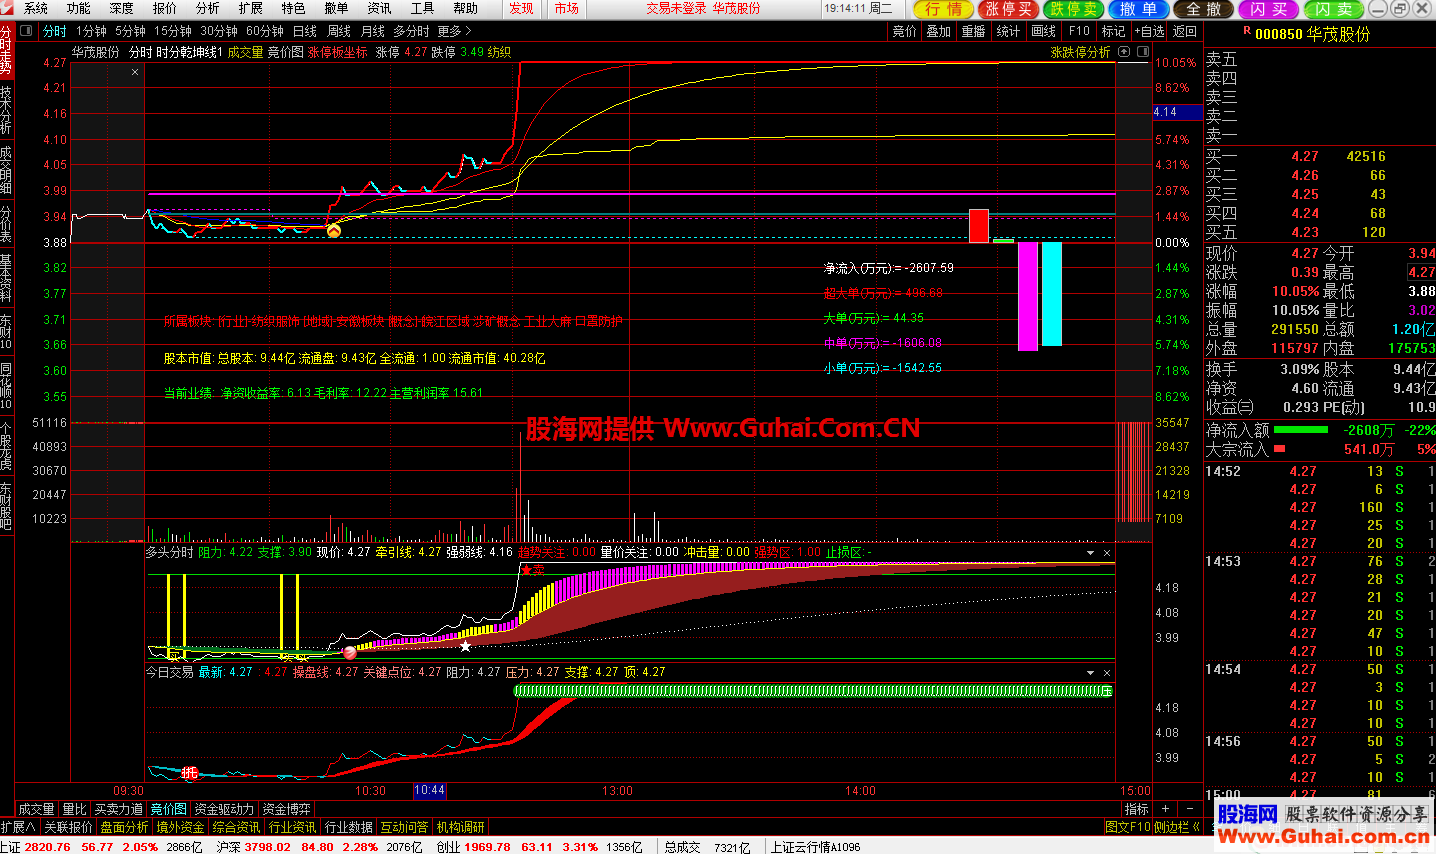Open the dropdown arrow on 多头分时 indicator panel

coord(1090,553)
